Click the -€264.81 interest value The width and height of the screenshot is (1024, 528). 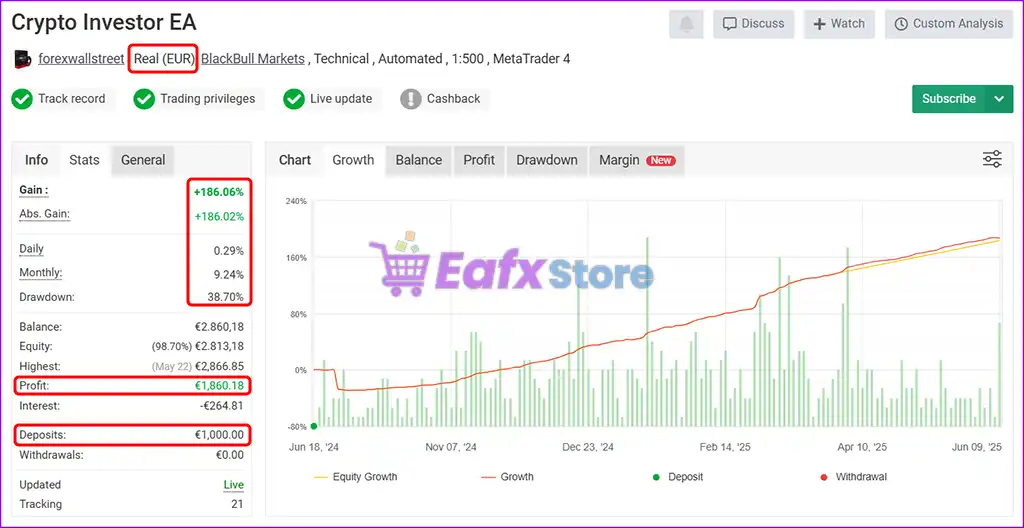point(221,406)
